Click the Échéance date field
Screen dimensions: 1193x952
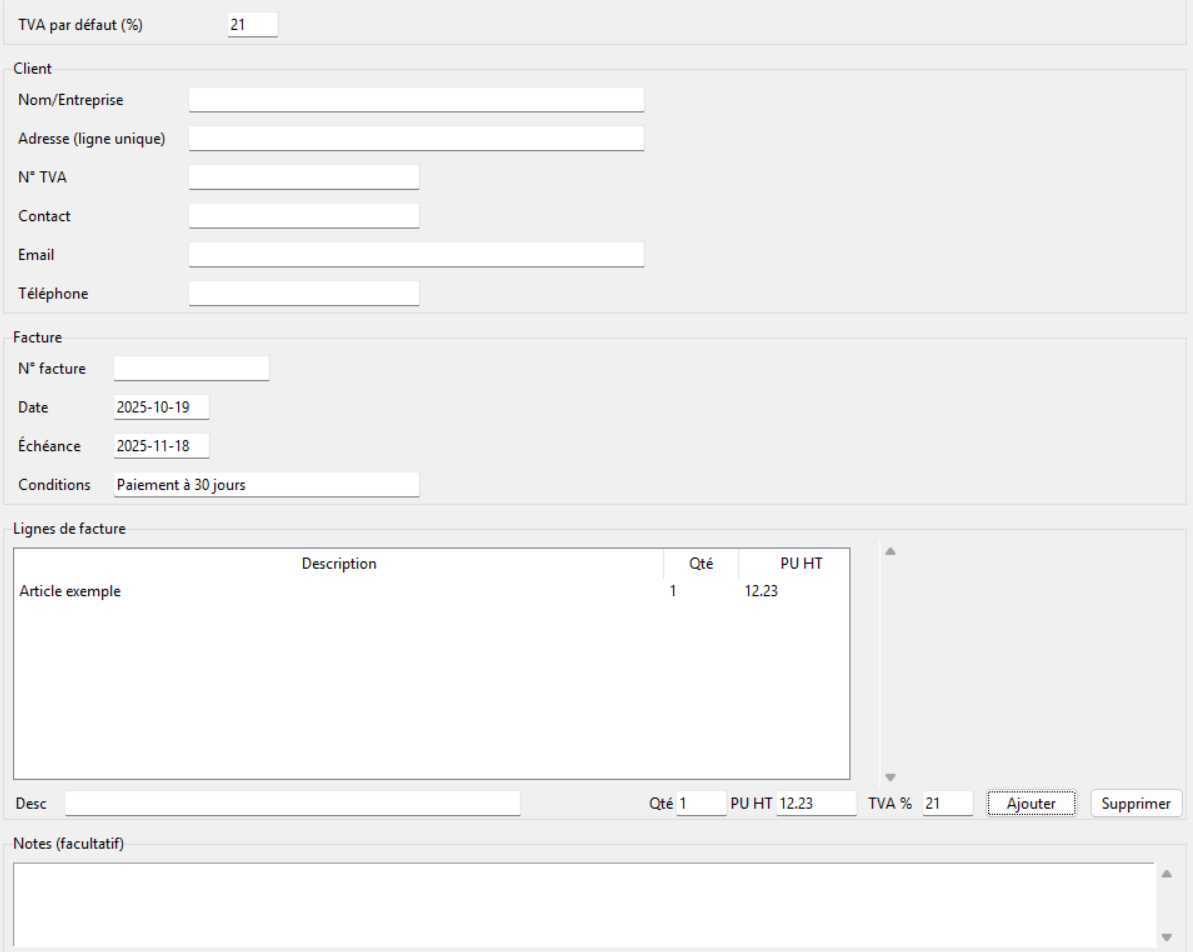coord(162,446)
